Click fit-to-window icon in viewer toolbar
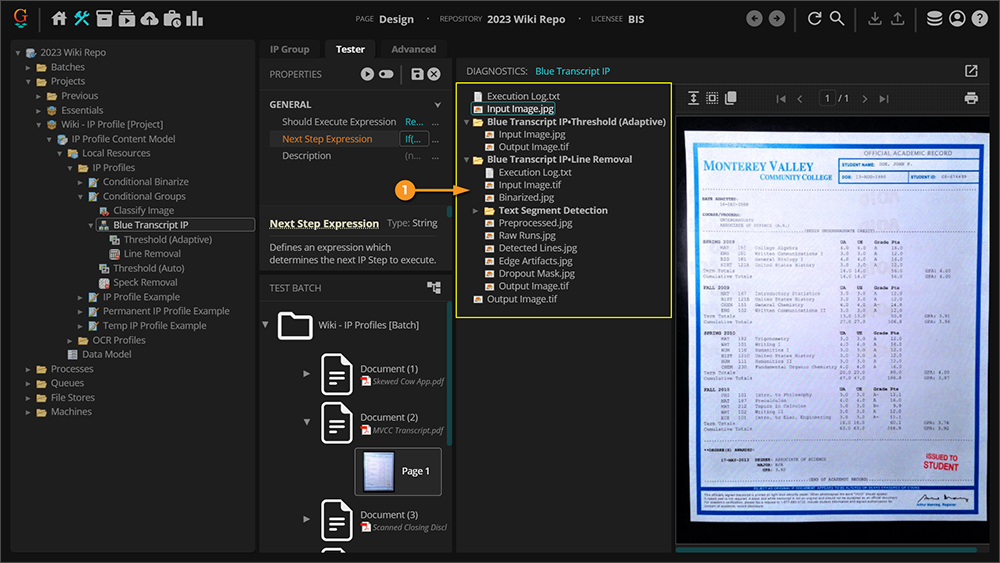This screenshot has height=563, width=1000. click(712, 98)
